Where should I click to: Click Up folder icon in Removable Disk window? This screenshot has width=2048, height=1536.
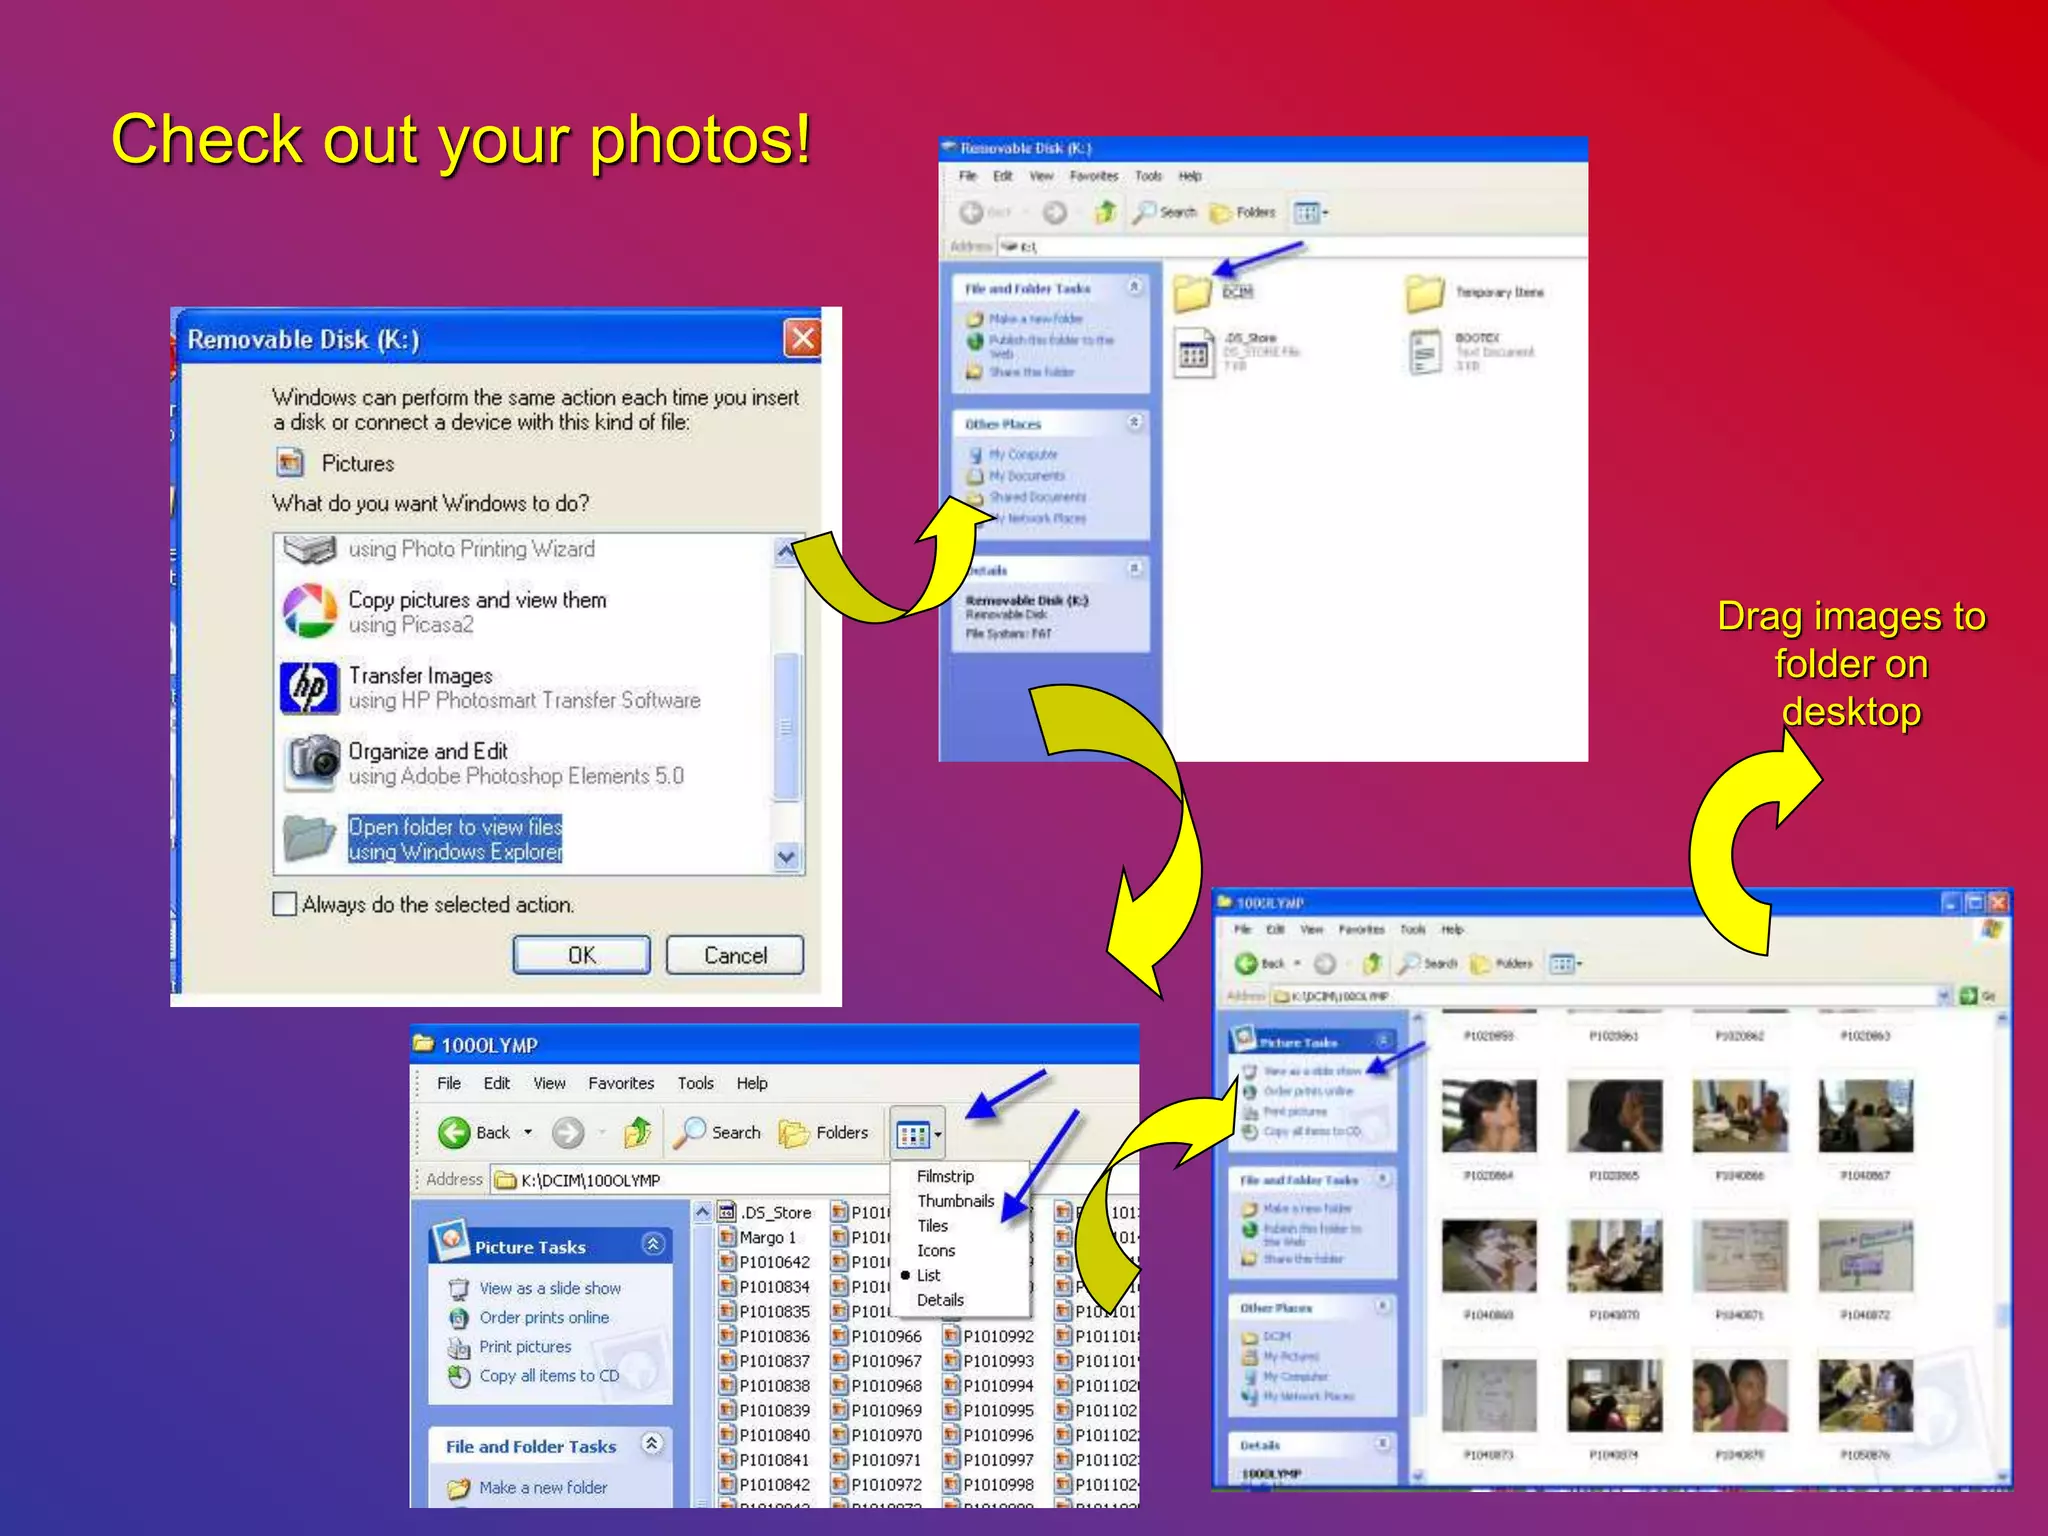[1105, 212]
